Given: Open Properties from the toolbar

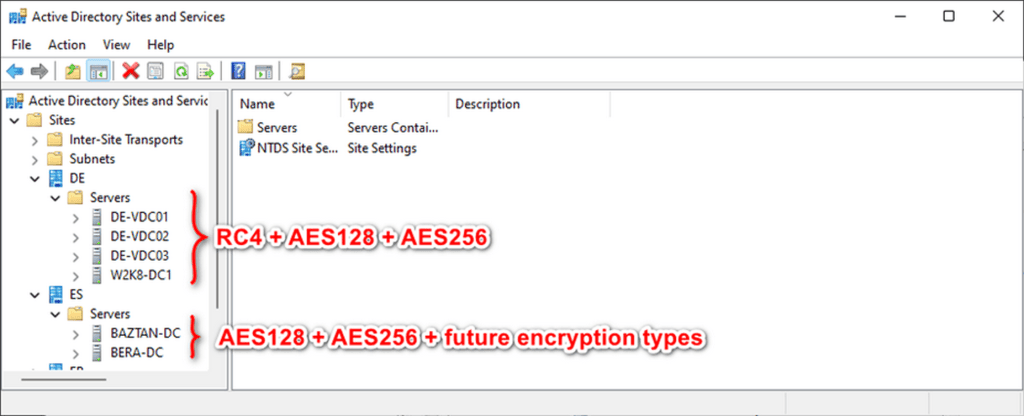Looking at the screenshot, I should pos(155,71).
